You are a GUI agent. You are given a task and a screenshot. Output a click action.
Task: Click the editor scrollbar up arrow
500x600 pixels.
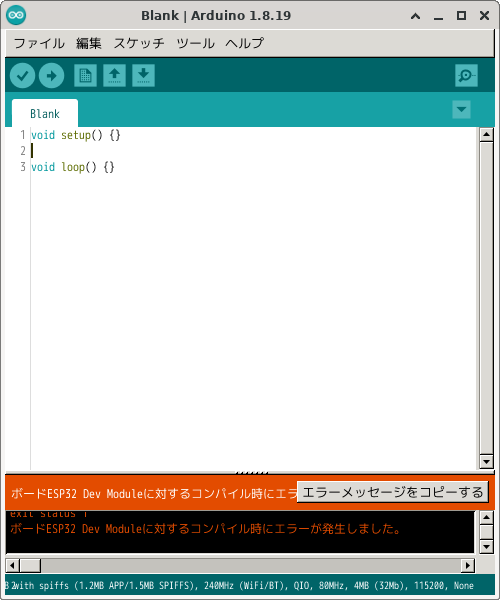click(x=486, y=134)
